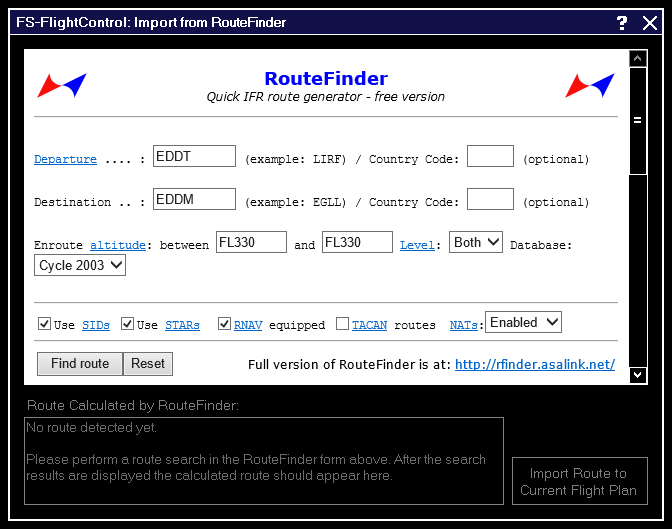Image resolution: width=672 pixels, height=529 pixels.
Task: Open the Level dropdown showing Both
Action: pos(476,242)
